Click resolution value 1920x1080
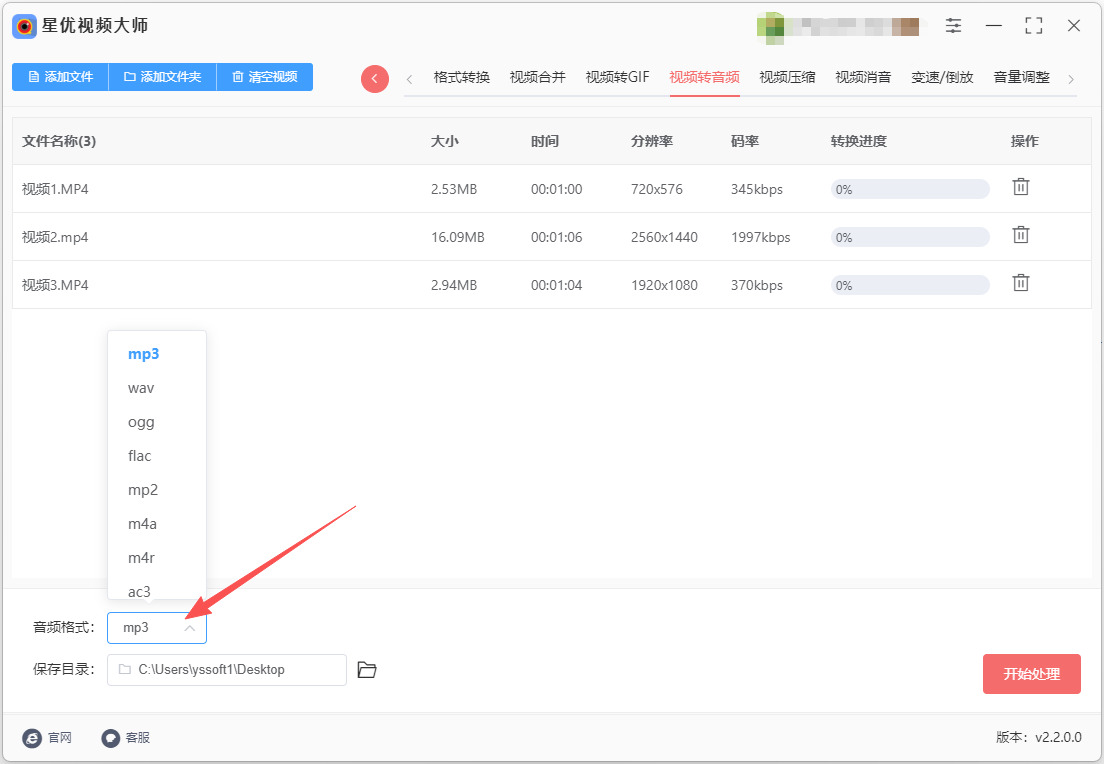 [x=664, y=284]
